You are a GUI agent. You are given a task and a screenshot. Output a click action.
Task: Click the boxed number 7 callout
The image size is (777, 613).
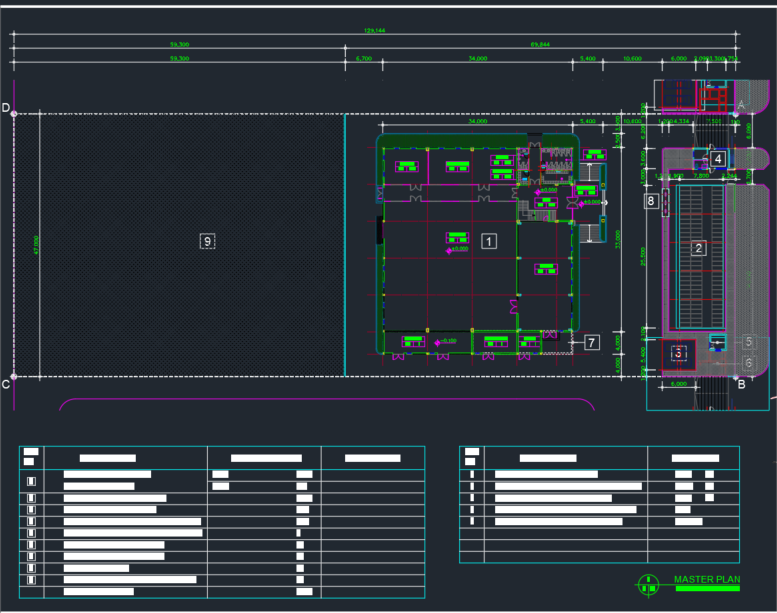[591, 343]
